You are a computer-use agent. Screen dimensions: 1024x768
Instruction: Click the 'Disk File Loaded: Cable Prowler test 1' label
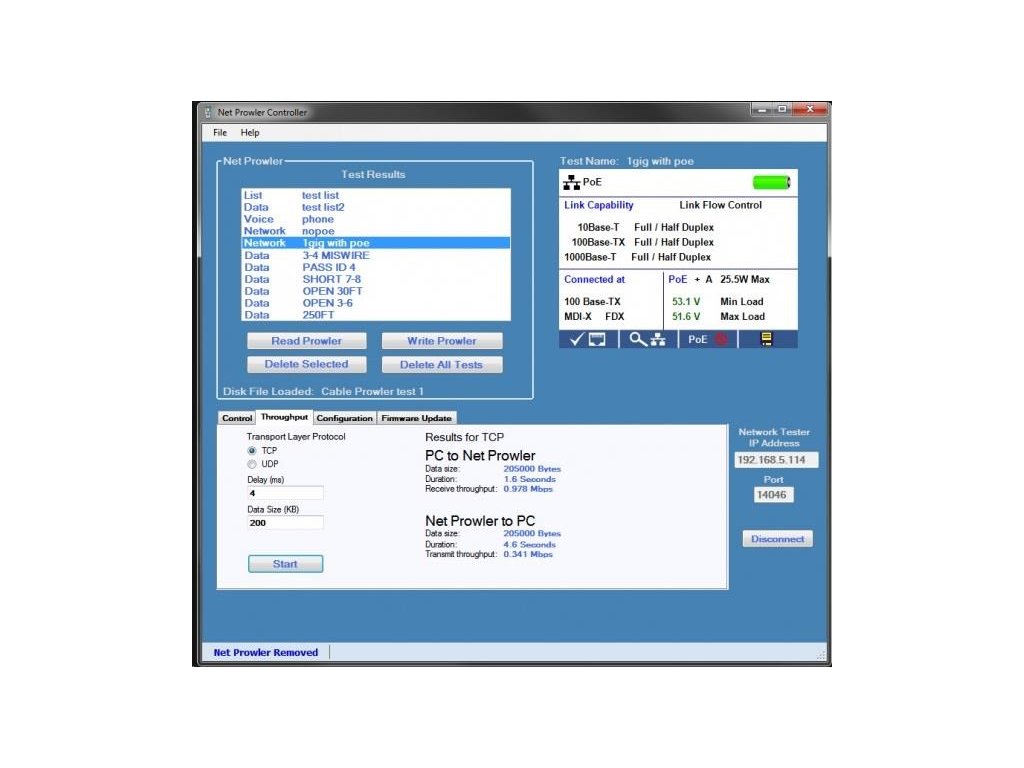(x=323, y=391)
